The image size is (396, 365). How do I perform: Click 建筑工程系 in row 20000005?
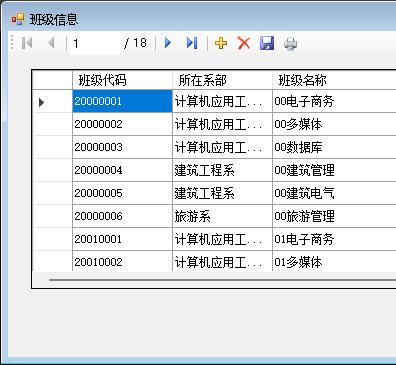pyautogui.click(x=222, y=193)
